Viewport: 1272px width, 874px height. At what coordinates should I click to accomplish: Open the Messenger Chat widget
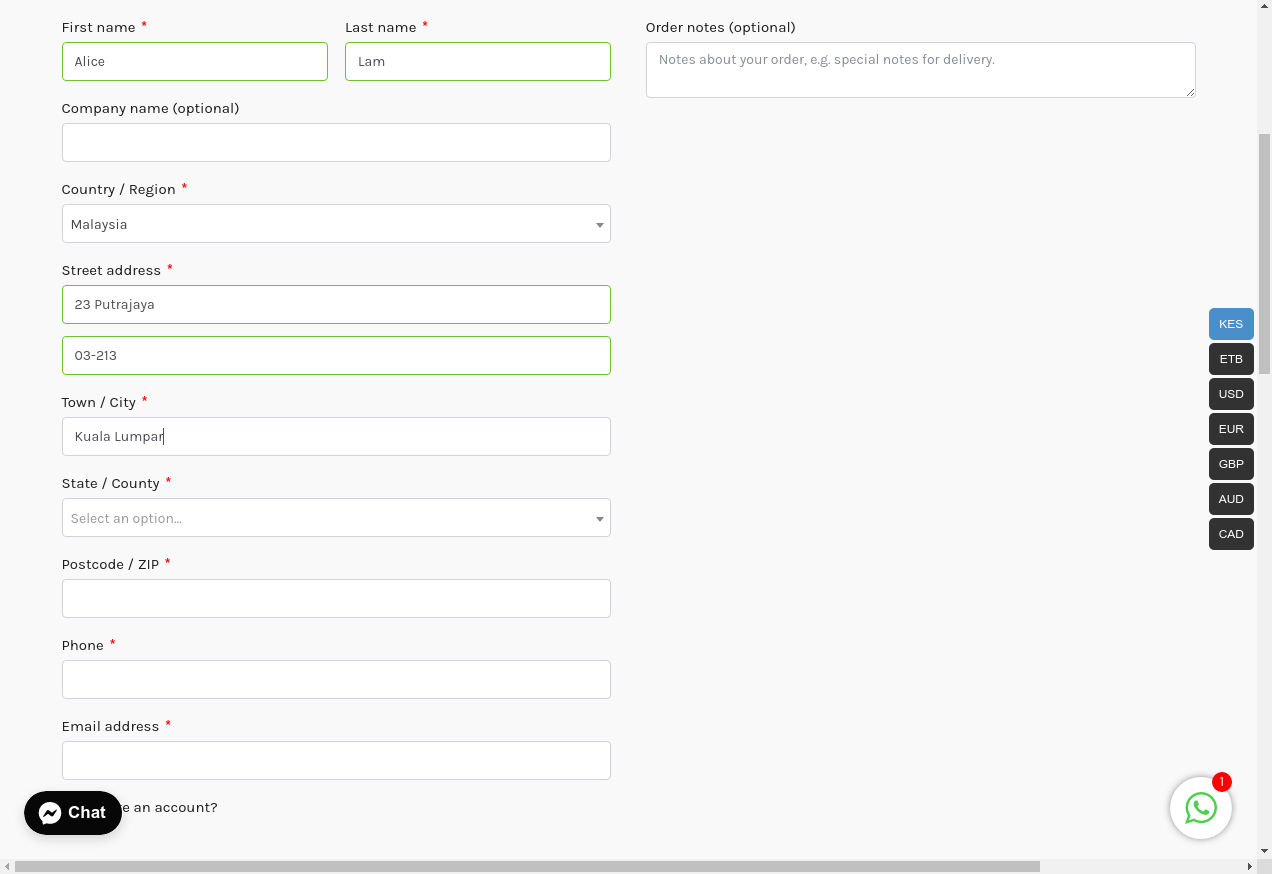[x=73, y=813]
